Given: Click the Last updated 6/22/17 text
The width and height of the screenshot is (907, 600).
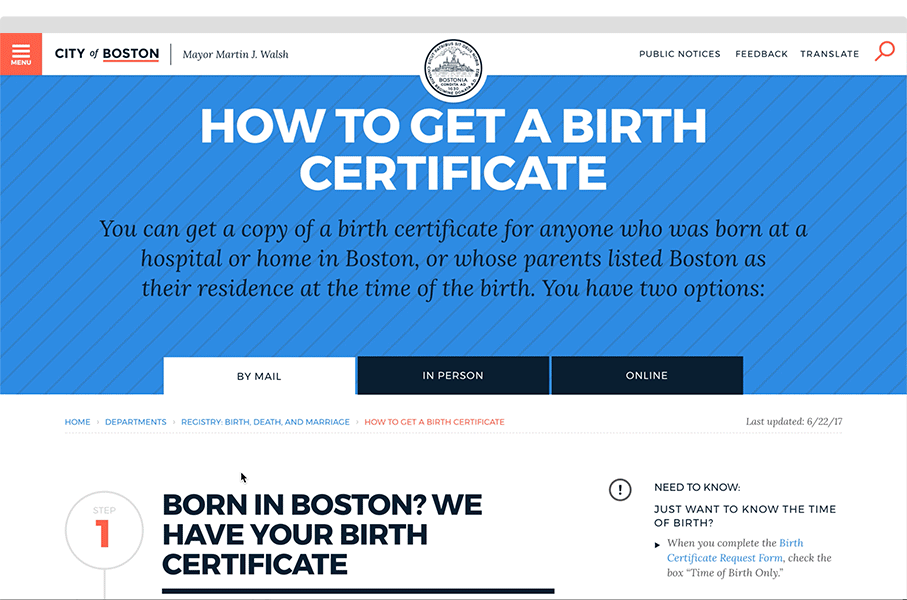Looking at the screenshot, I should 794,421.
